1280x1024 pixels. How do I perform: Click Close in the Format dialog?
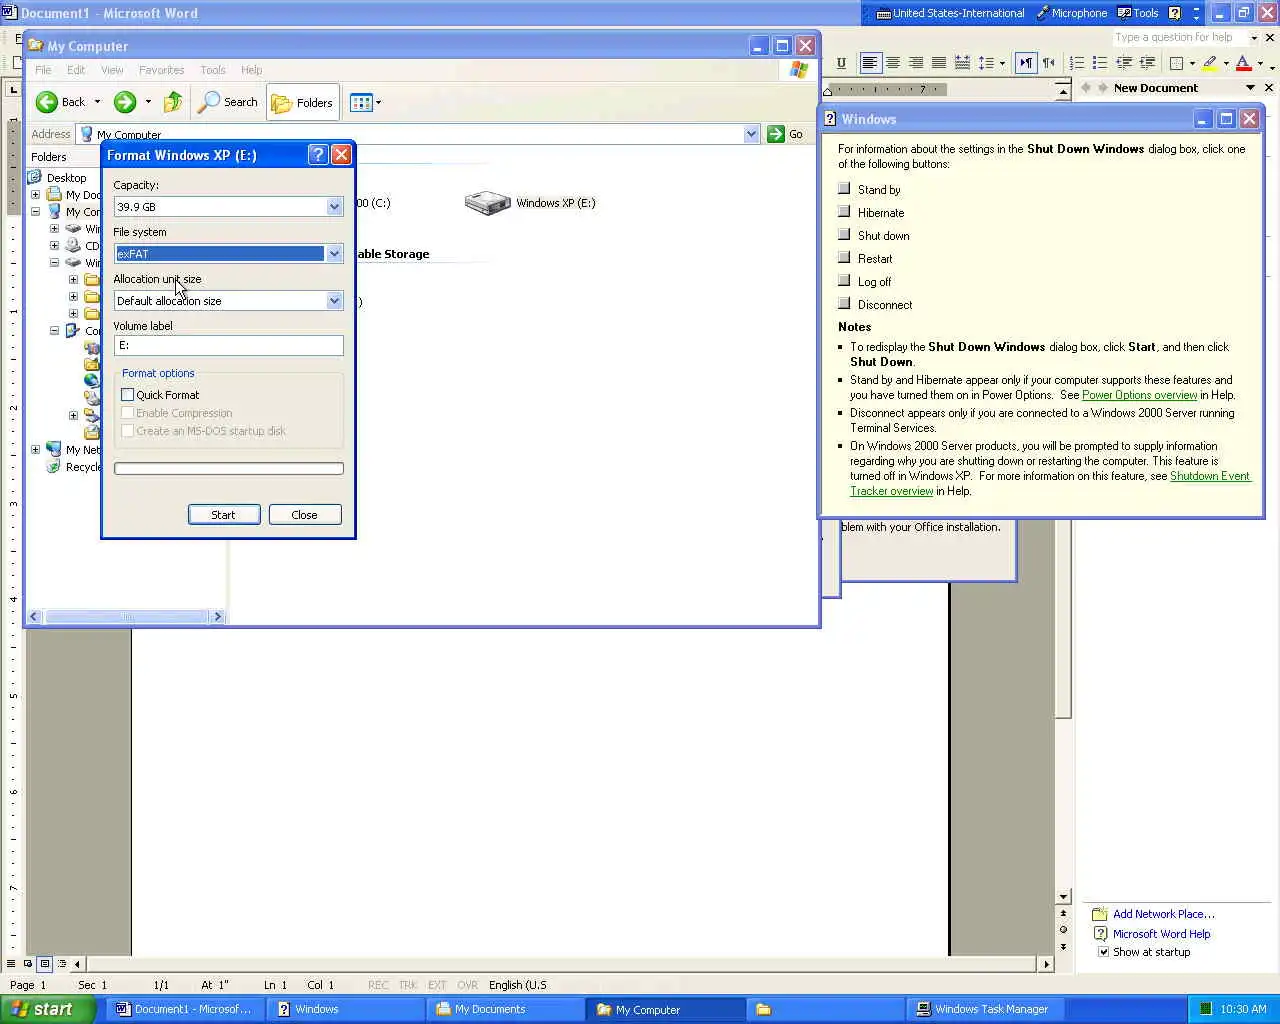click(x=305, y=515)
